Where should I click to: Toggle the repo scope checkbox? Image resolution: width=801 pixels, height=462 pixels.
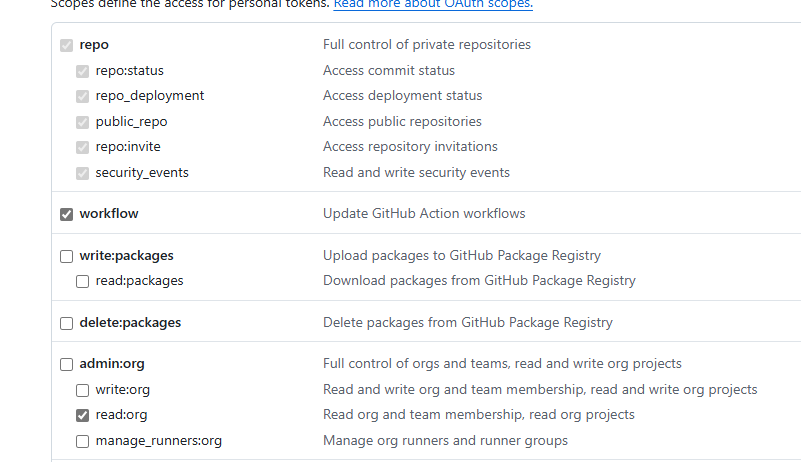[67, 45]
